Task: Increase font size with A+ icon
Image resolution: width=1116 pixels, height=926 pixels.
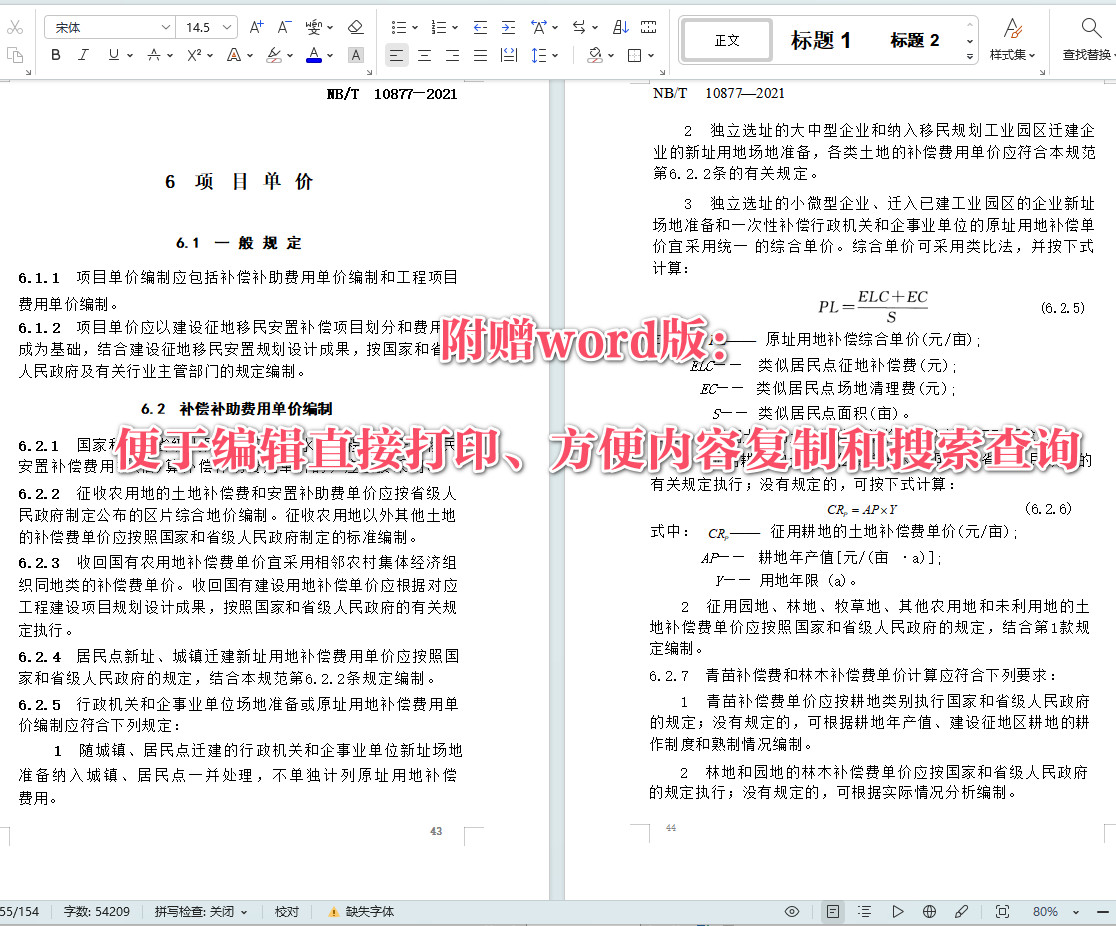Action: 257,27
